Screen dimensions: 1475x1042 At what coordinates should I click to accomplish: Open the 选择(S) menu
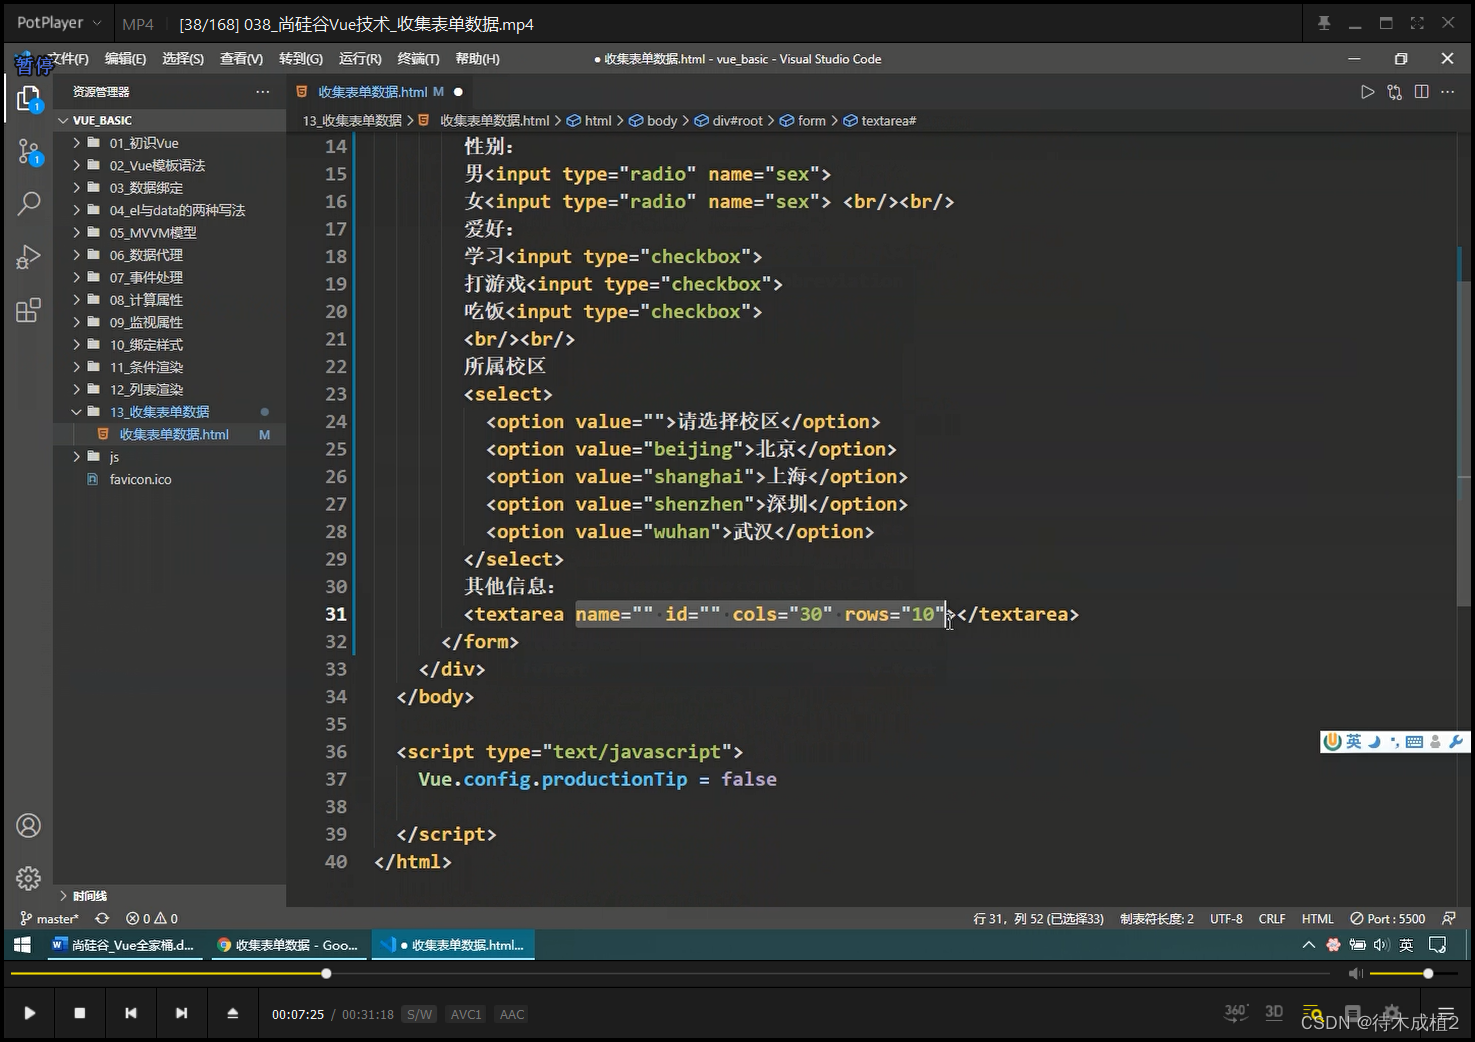[x=183, y=59]
